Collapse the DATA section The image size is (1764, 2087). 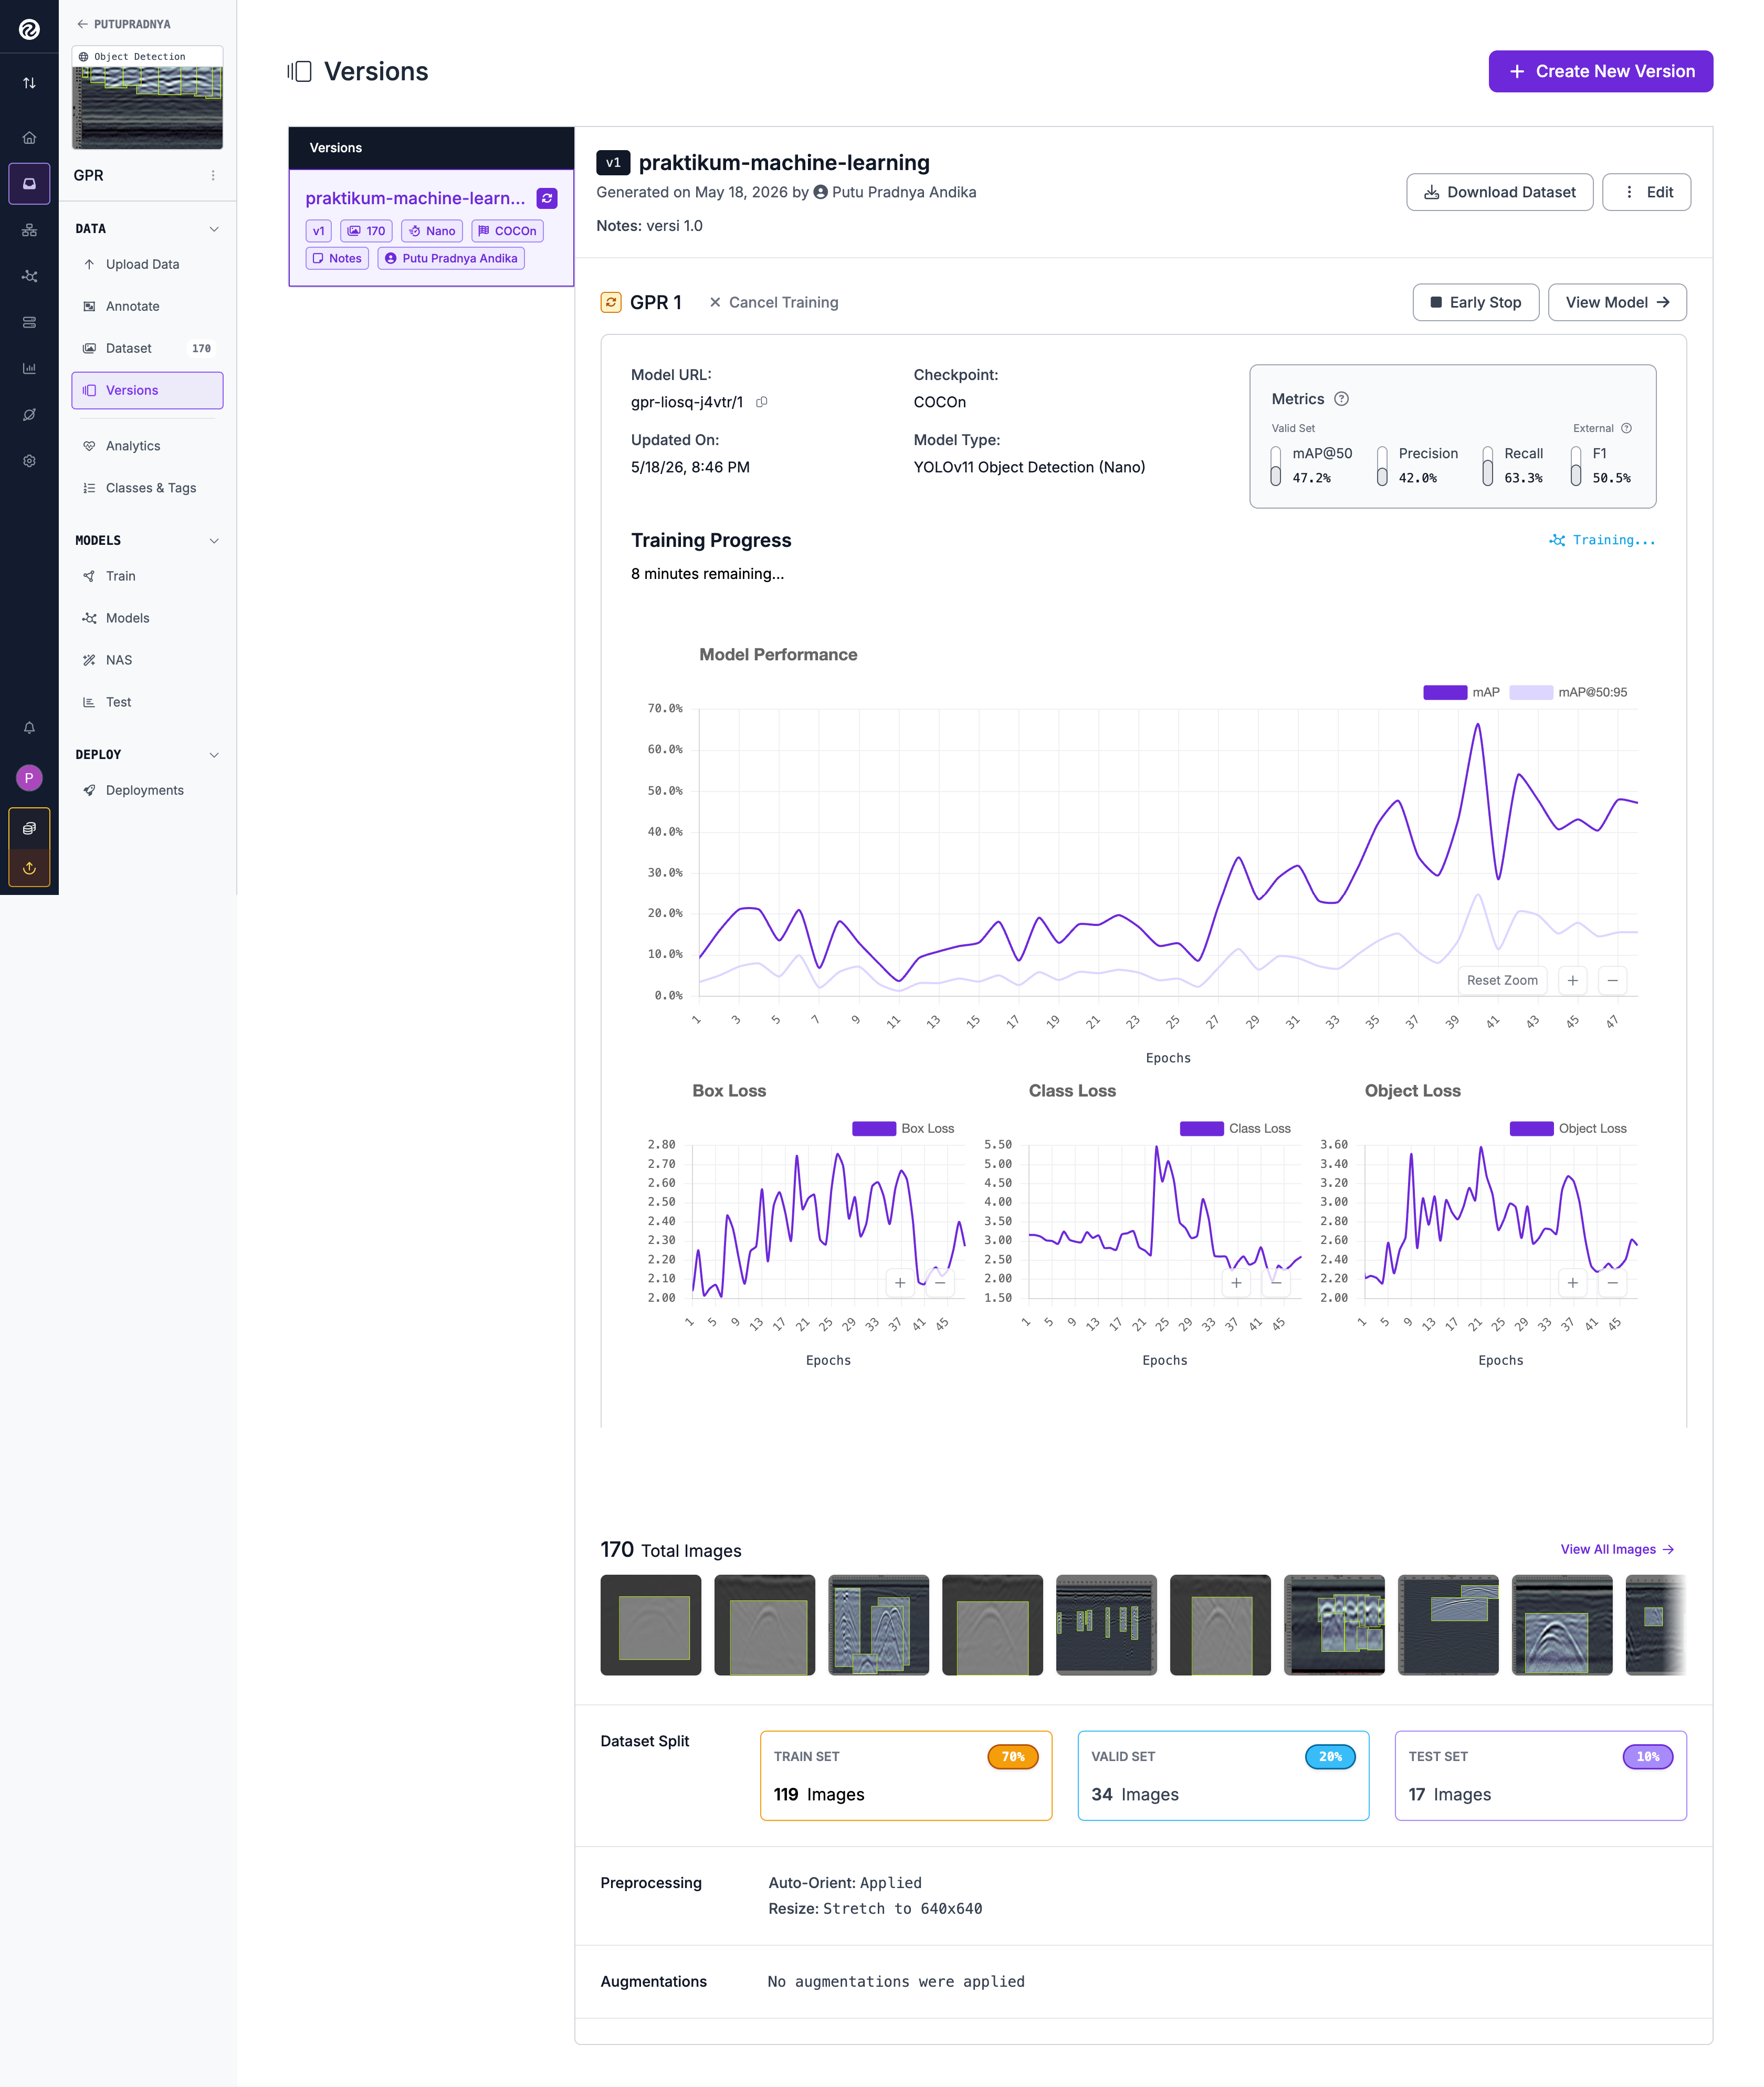214,229
